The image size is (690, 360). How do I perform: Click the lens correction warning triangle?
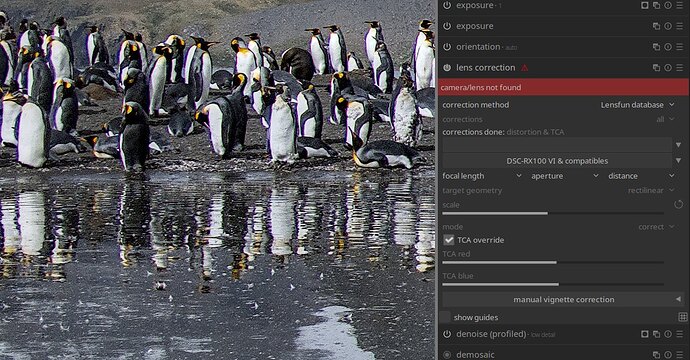pyautogui.click(x=524, y=68)
